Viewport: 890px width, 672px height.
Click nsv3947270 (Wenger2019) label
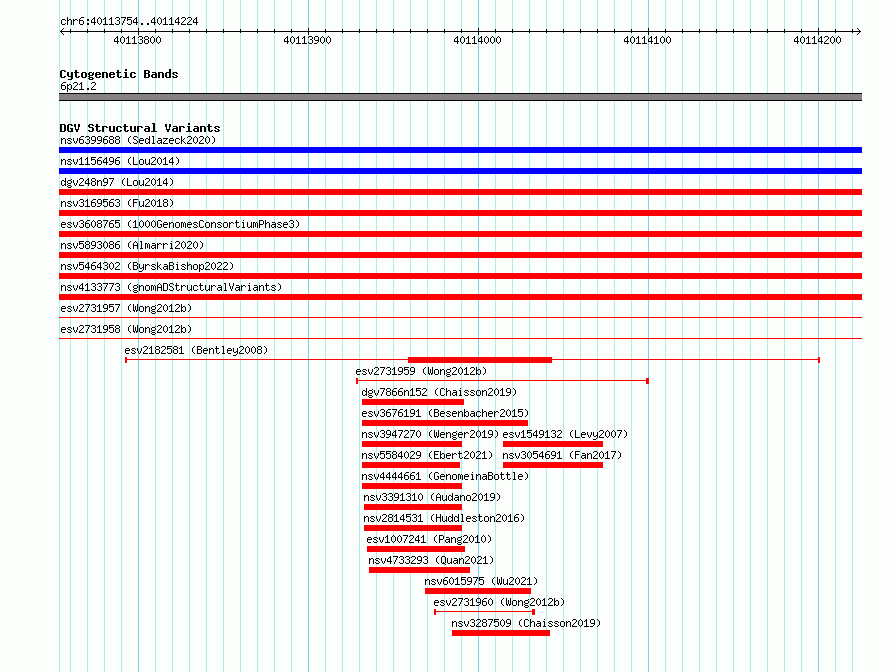click(430, 434)
